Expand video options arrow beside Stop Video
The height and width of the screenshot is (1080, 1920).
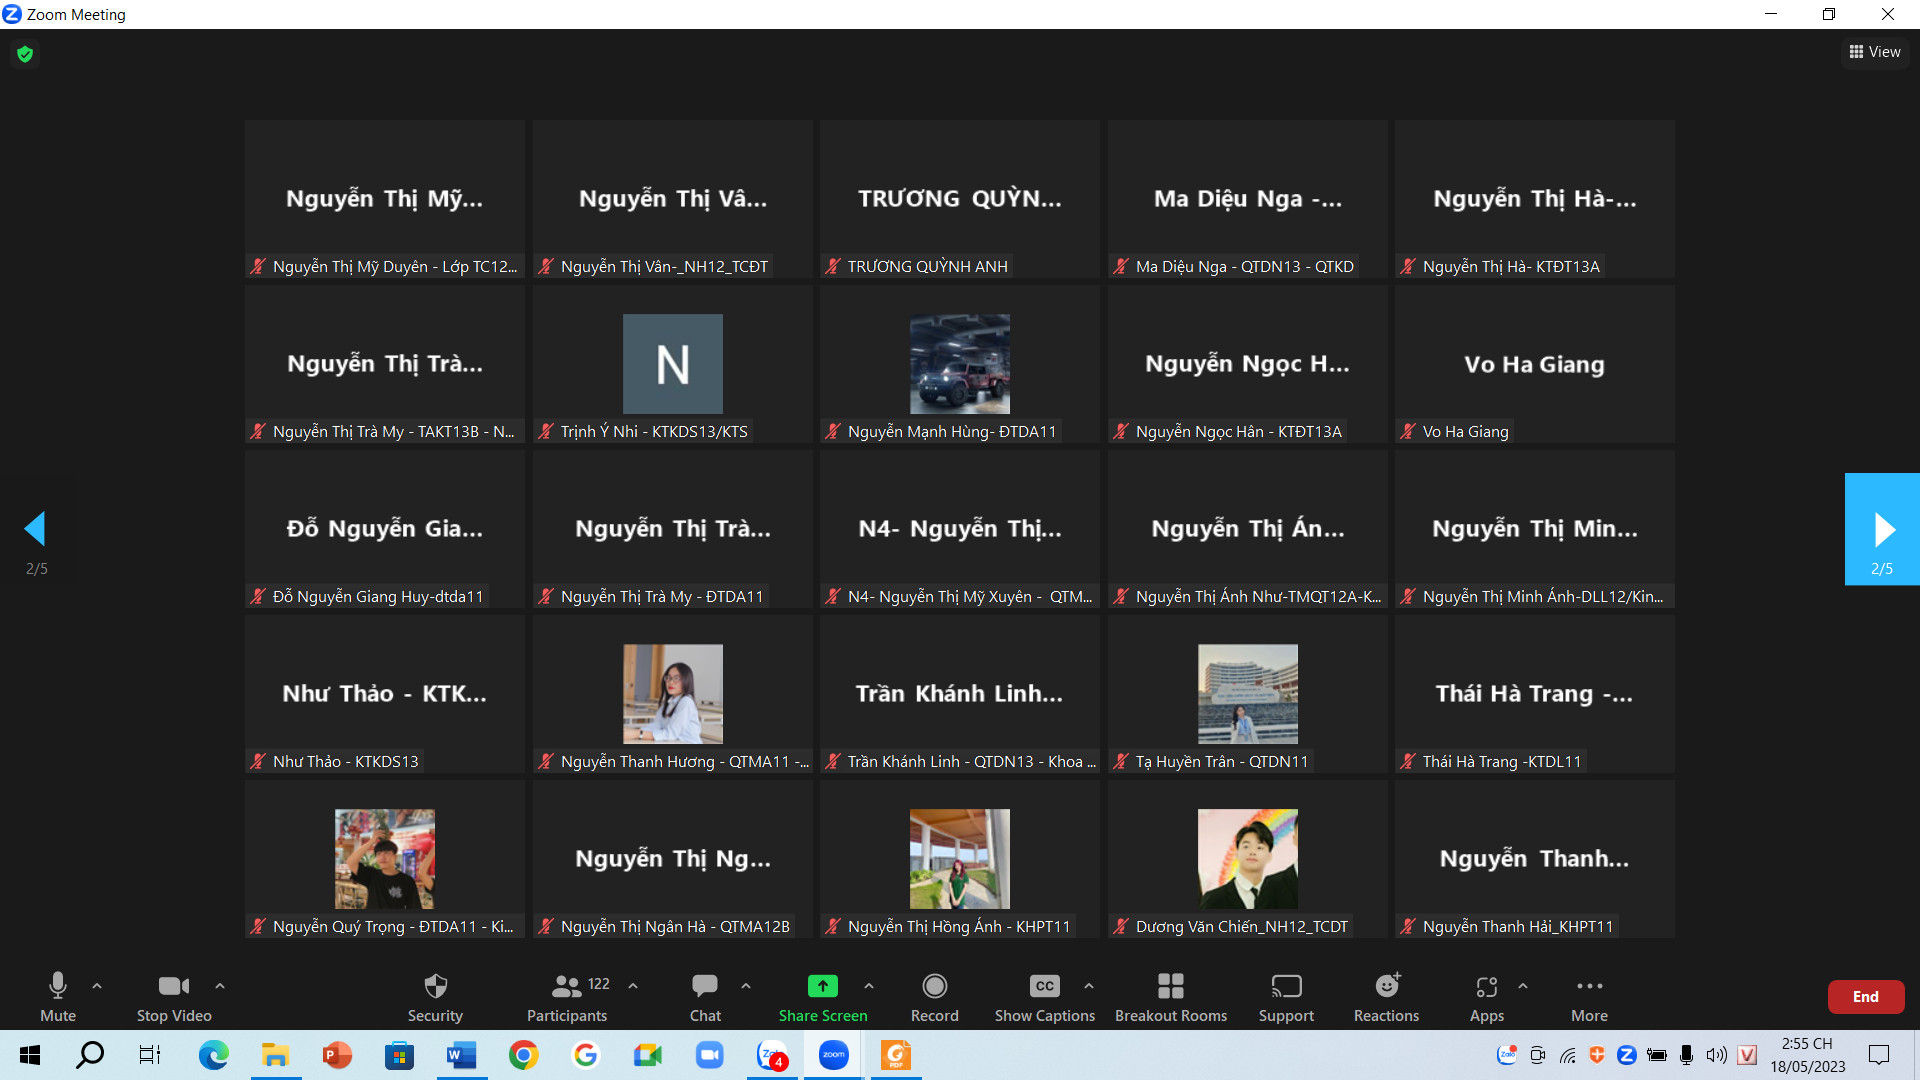220,986
